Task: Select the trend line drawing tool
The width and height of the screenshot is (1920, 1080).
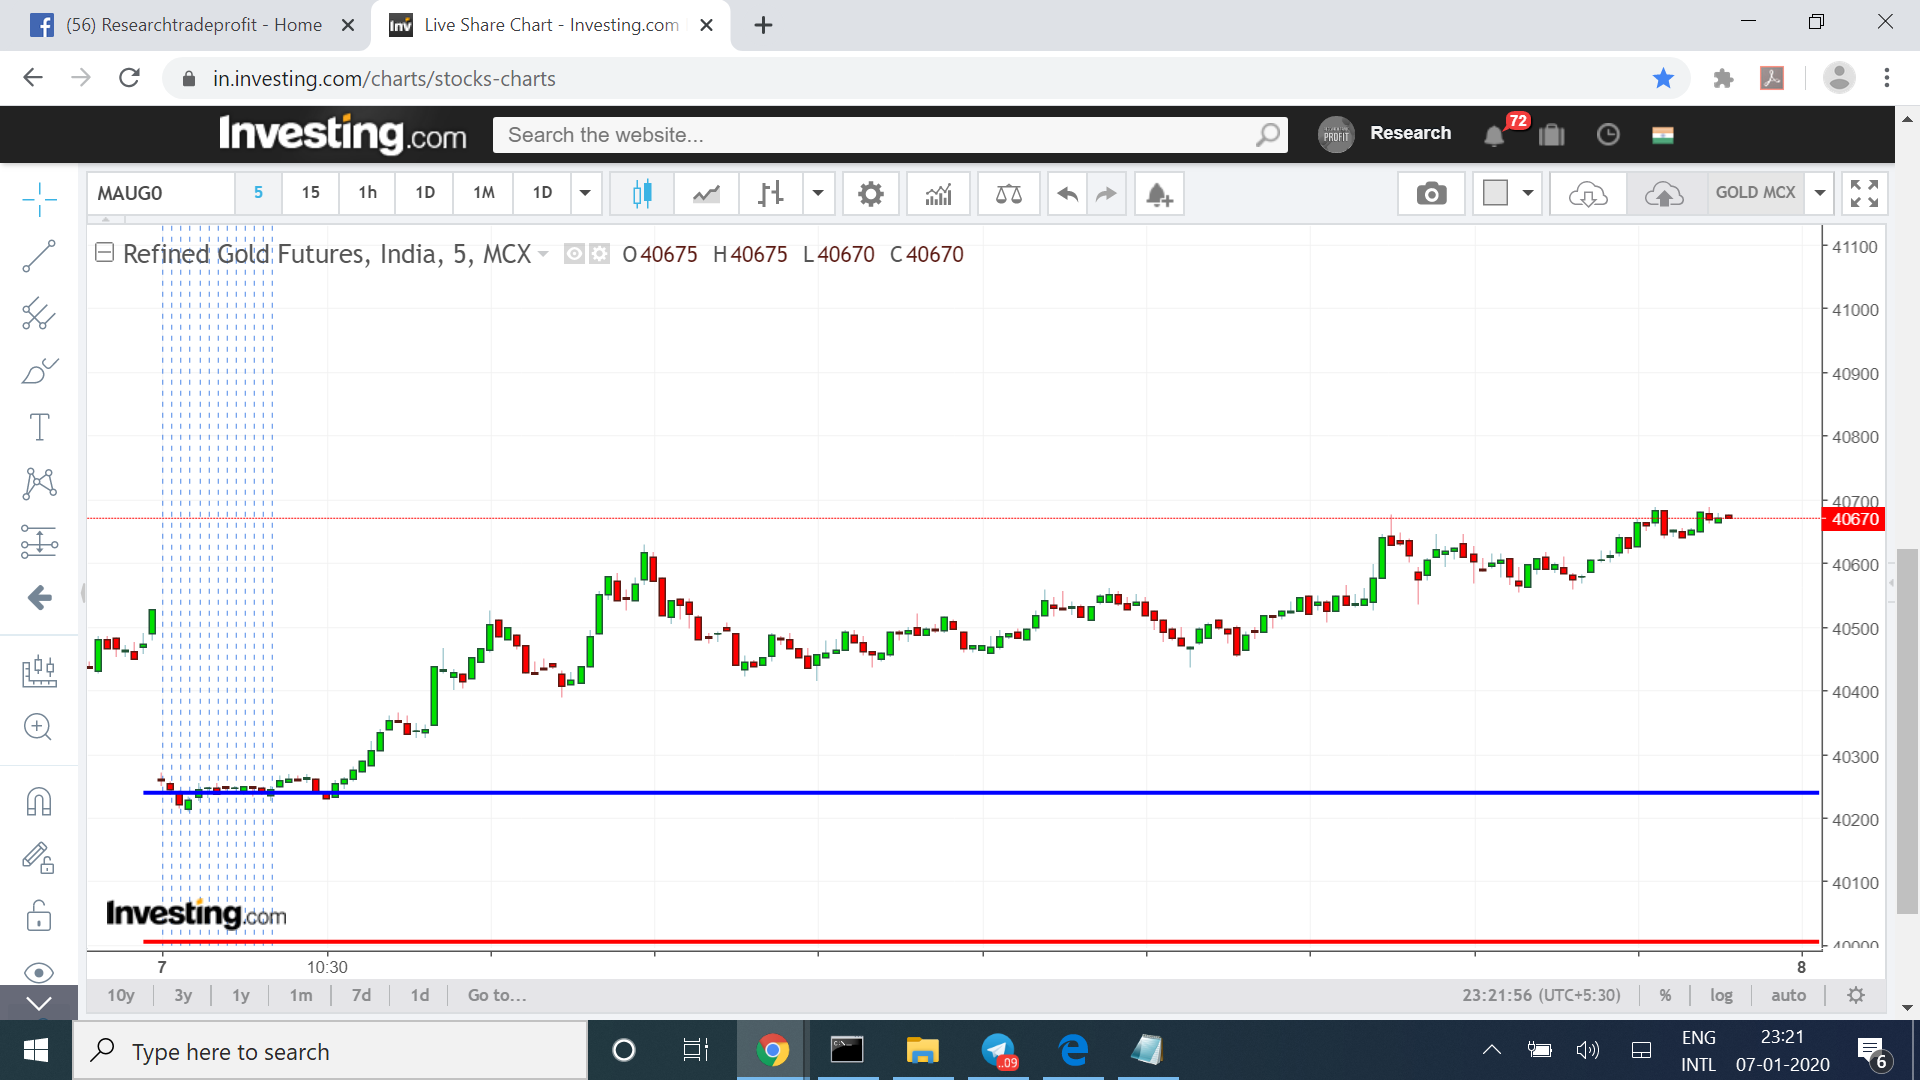Action: coord(39,256)
